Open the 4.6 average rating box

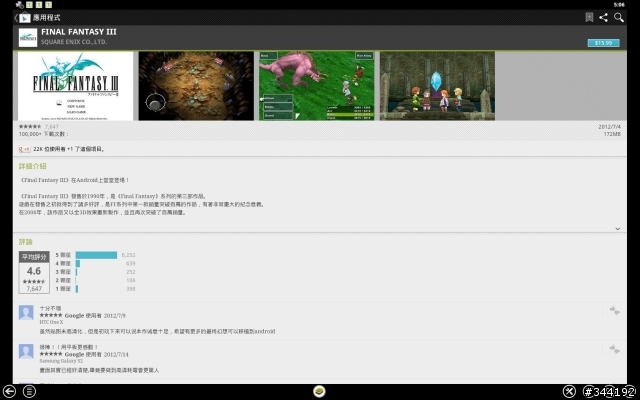click(x=34, y=272)
